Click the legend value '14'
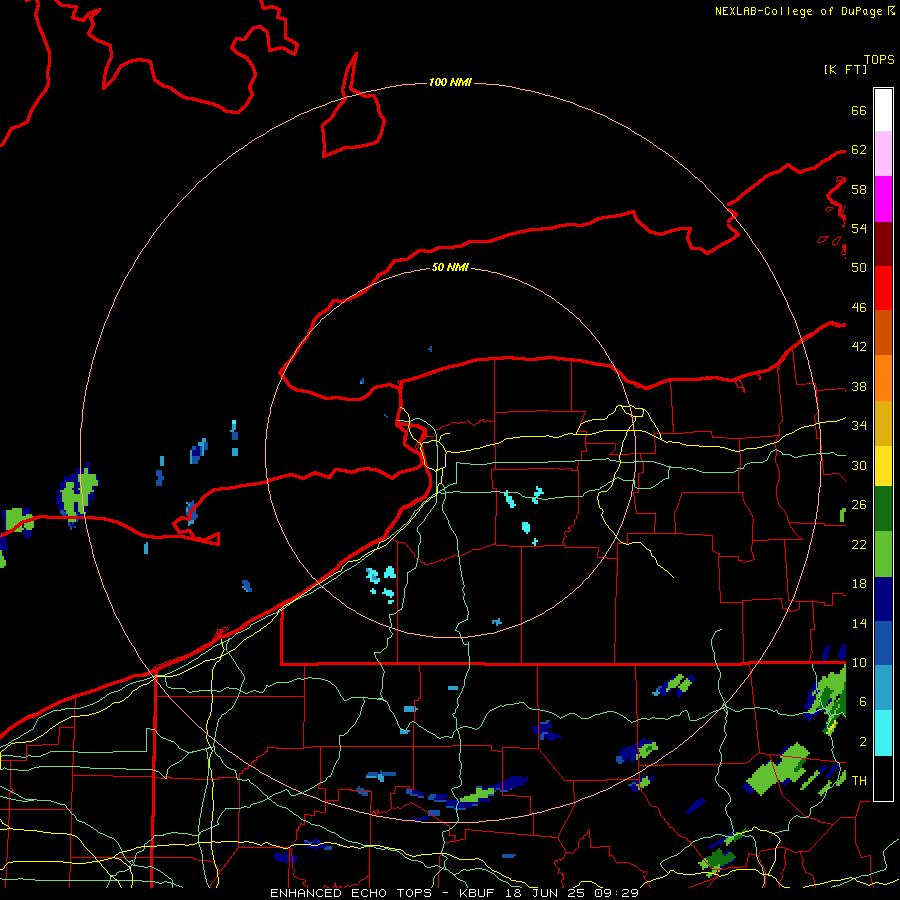 [859, 623]
